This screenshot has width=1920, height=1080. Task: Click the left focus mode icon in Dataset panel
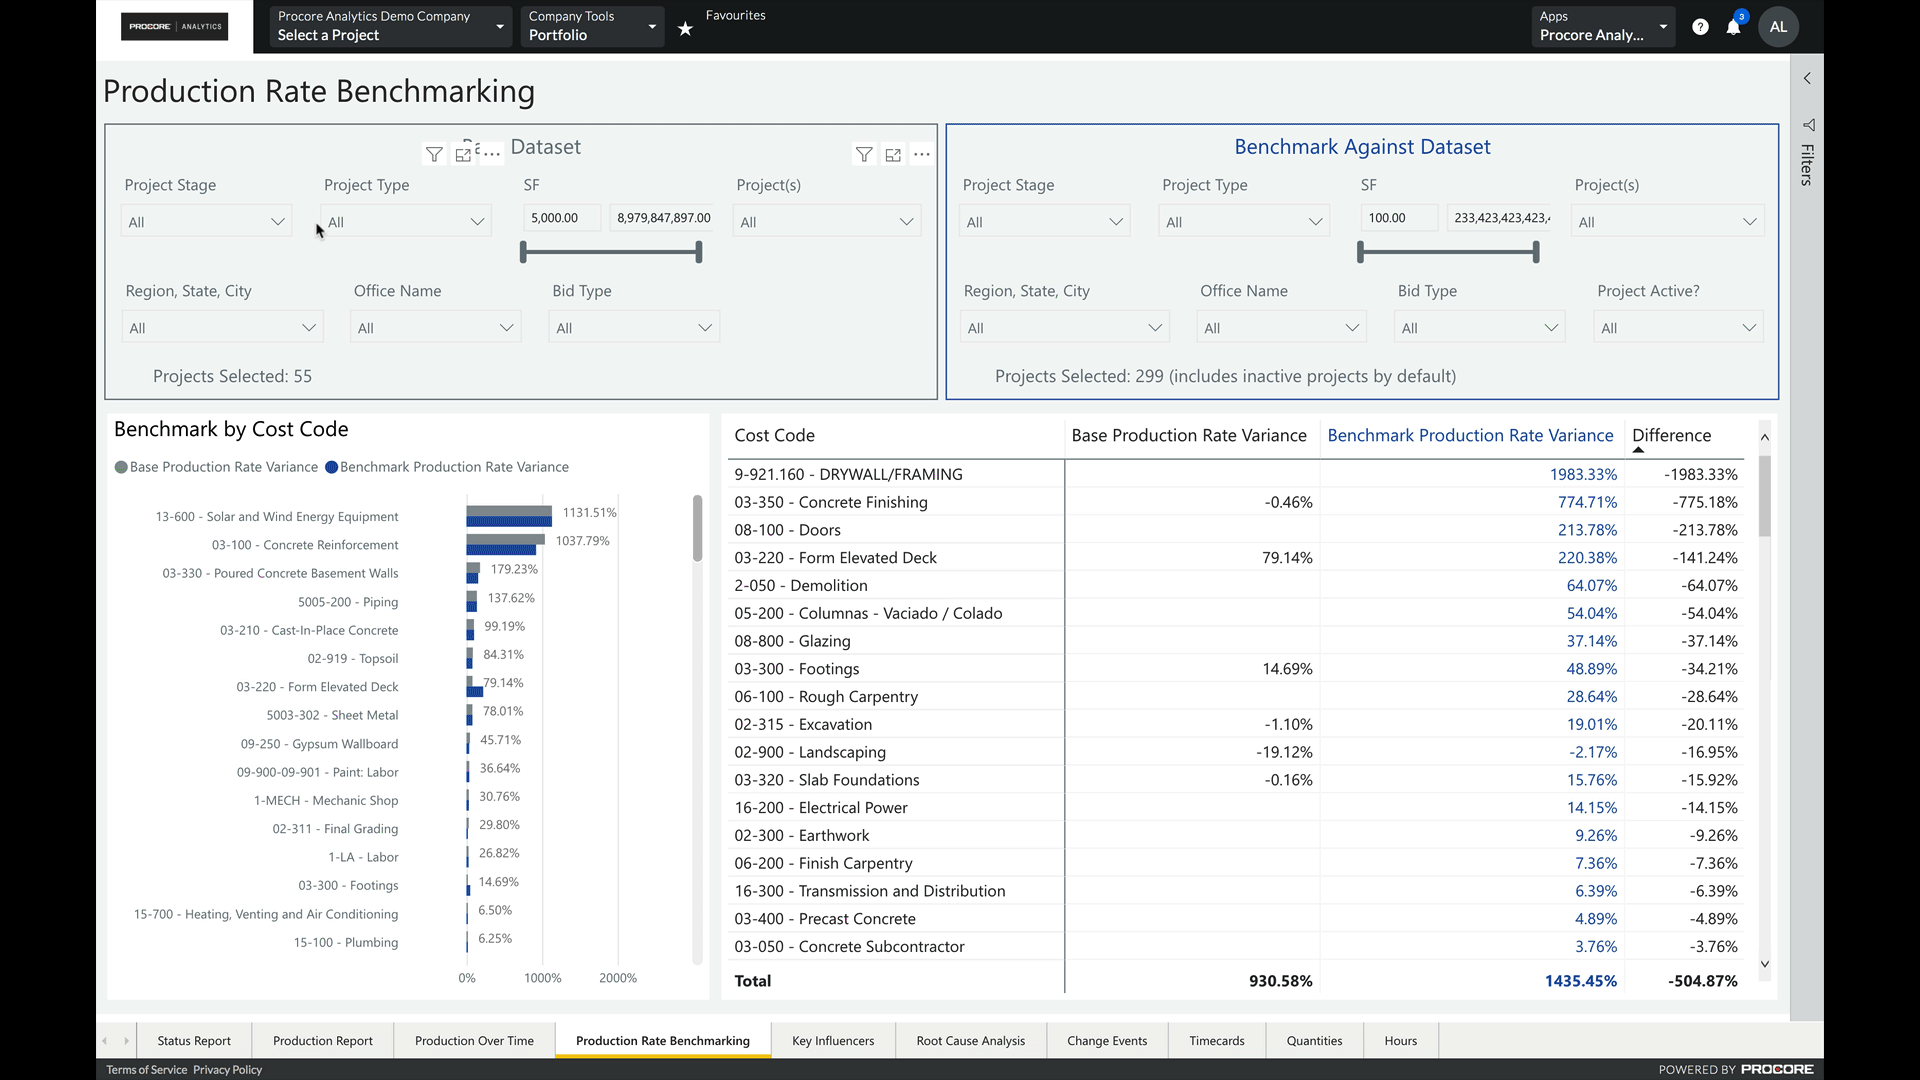click(x=463, y=154)
